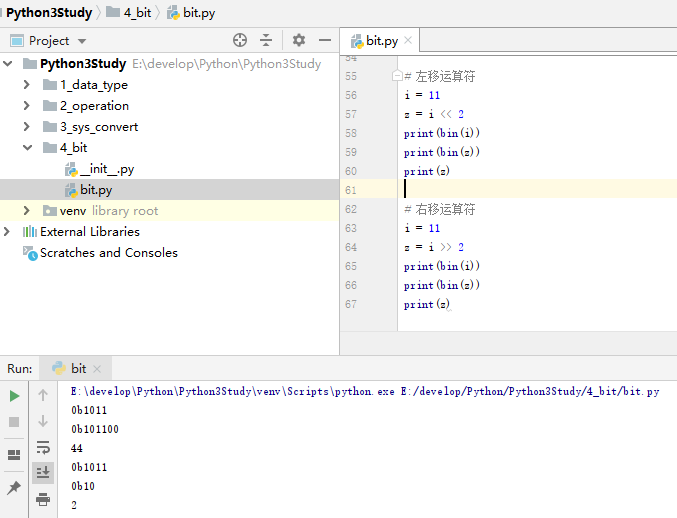Image resolution: width=677 pixels, height=518 pixels.
Task: Hide the Project tool window
Action: [x=324, y=40]
